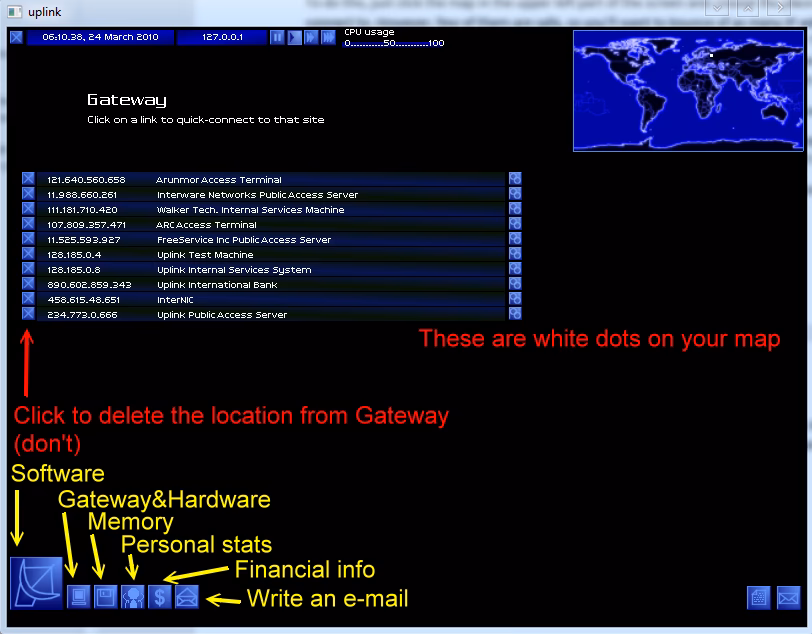Set game speed to fast forward
Screen dimensions: 812x634
311,37
